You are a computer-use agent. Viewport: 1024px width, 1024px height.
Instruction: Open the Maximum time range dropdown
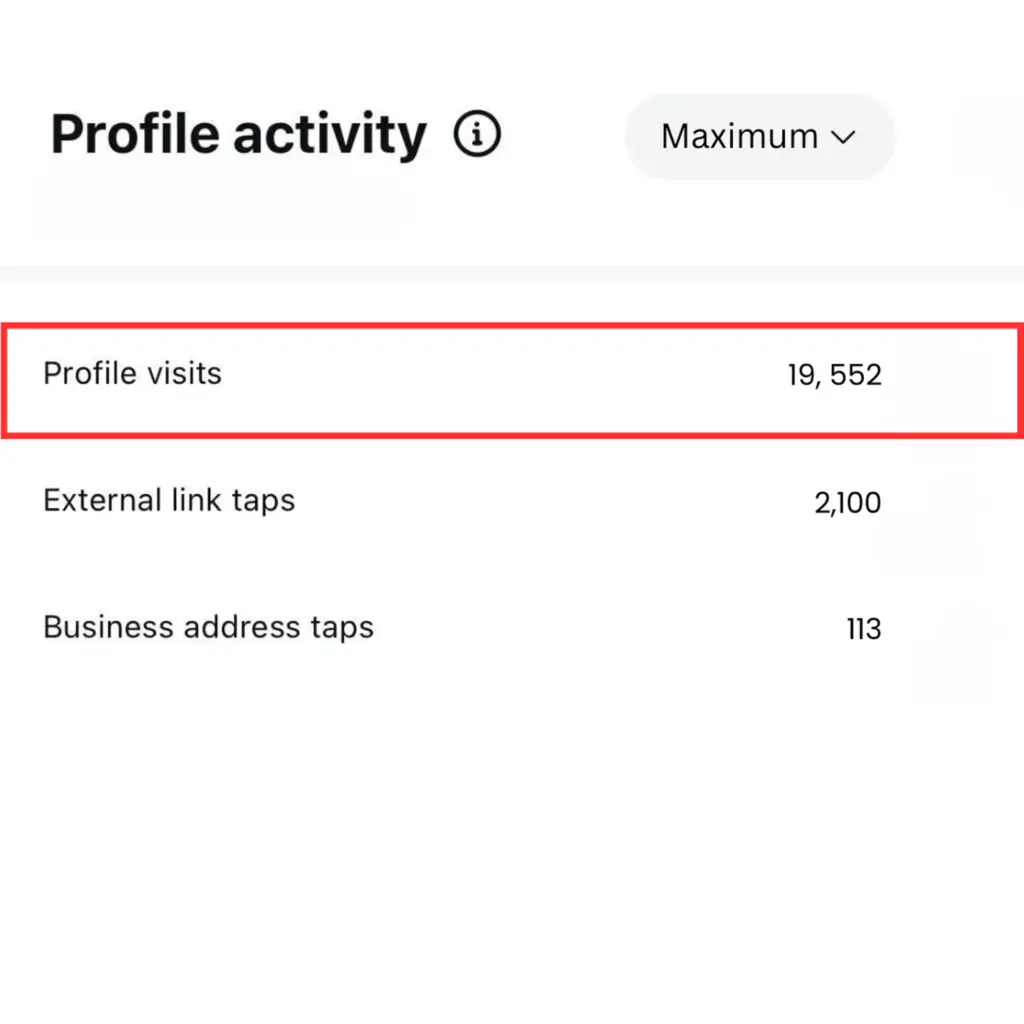(759, 137)
